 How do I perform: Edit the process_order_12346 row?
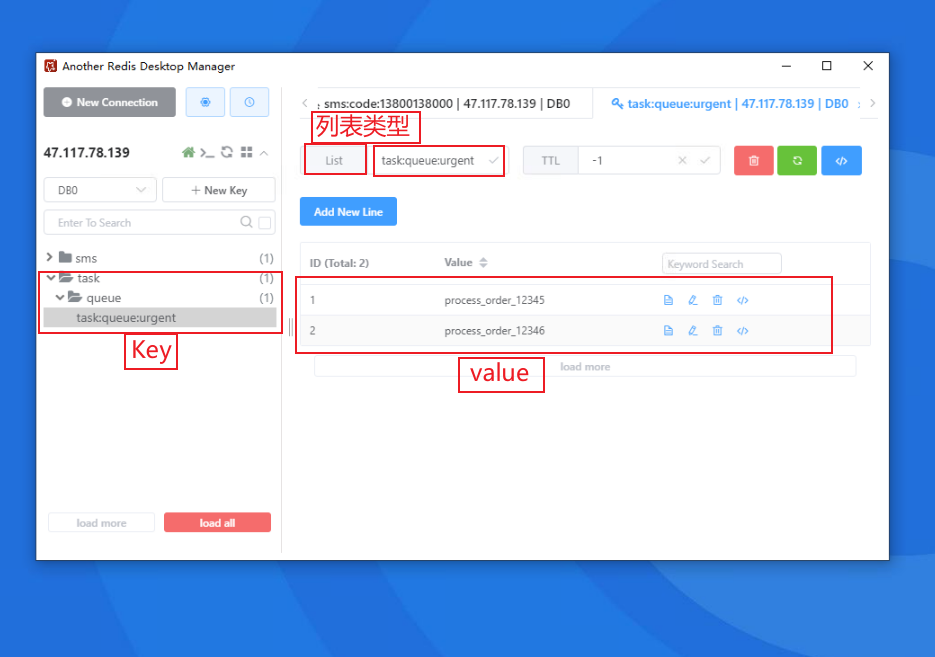(693, 330)
